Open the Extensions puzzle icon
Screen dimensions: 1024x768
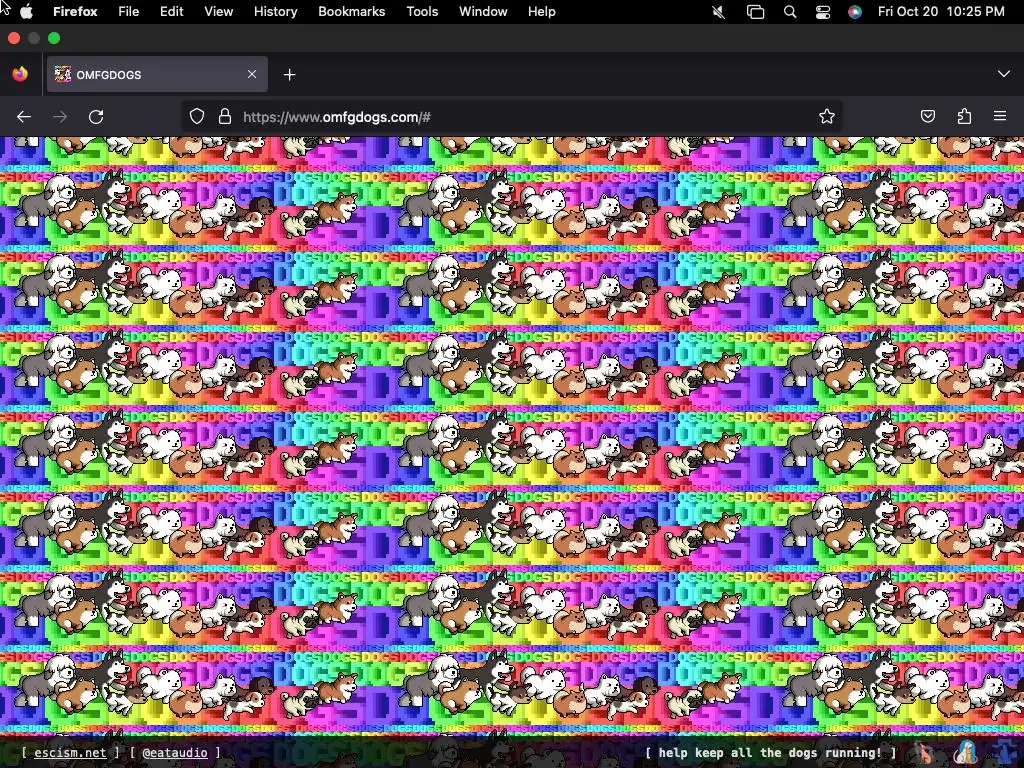(964, 117)
